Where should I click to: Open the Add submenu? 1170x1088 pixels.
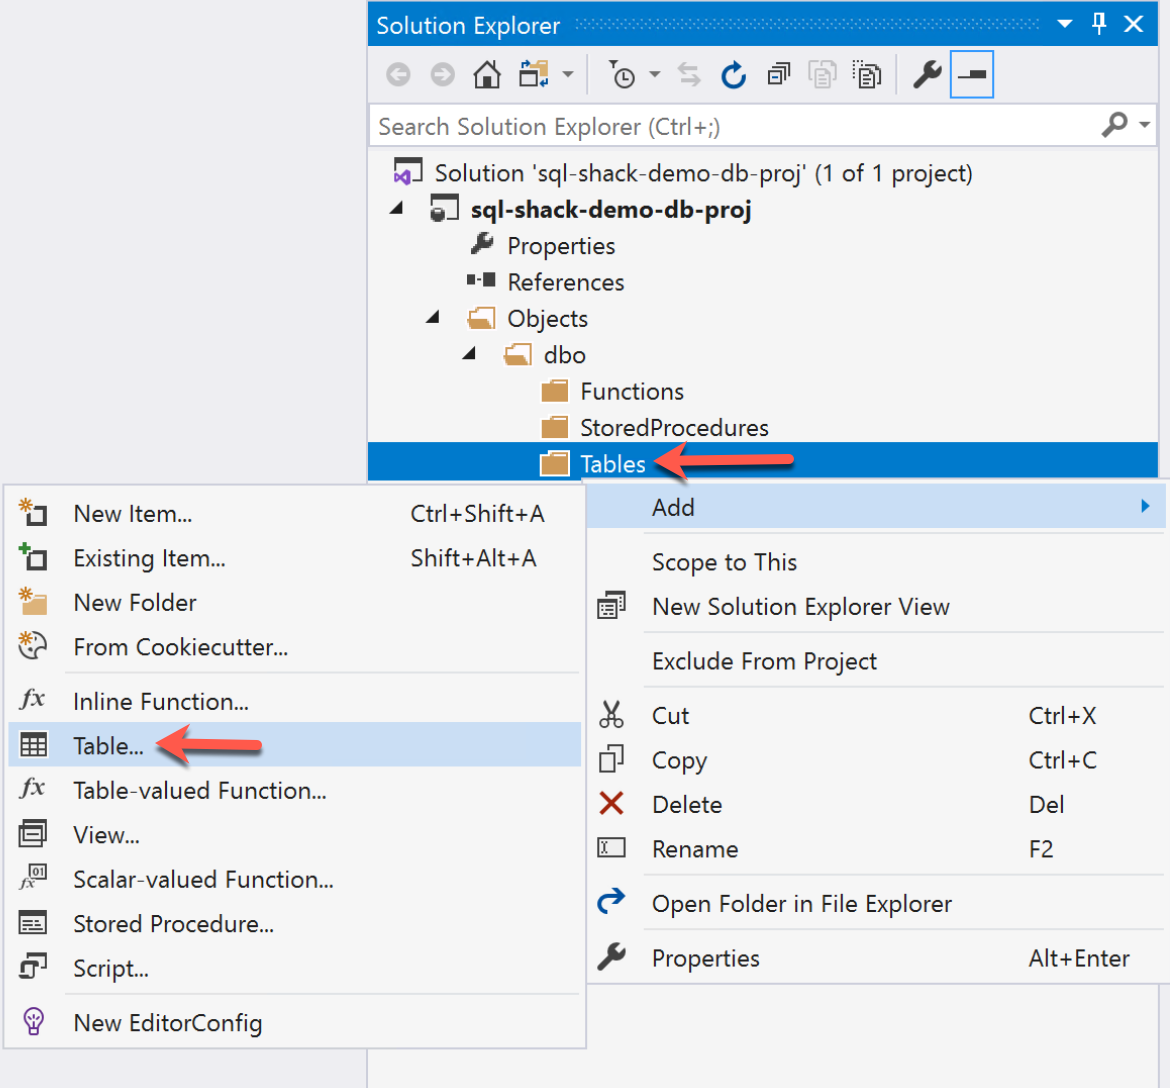(x=673, y=507)
